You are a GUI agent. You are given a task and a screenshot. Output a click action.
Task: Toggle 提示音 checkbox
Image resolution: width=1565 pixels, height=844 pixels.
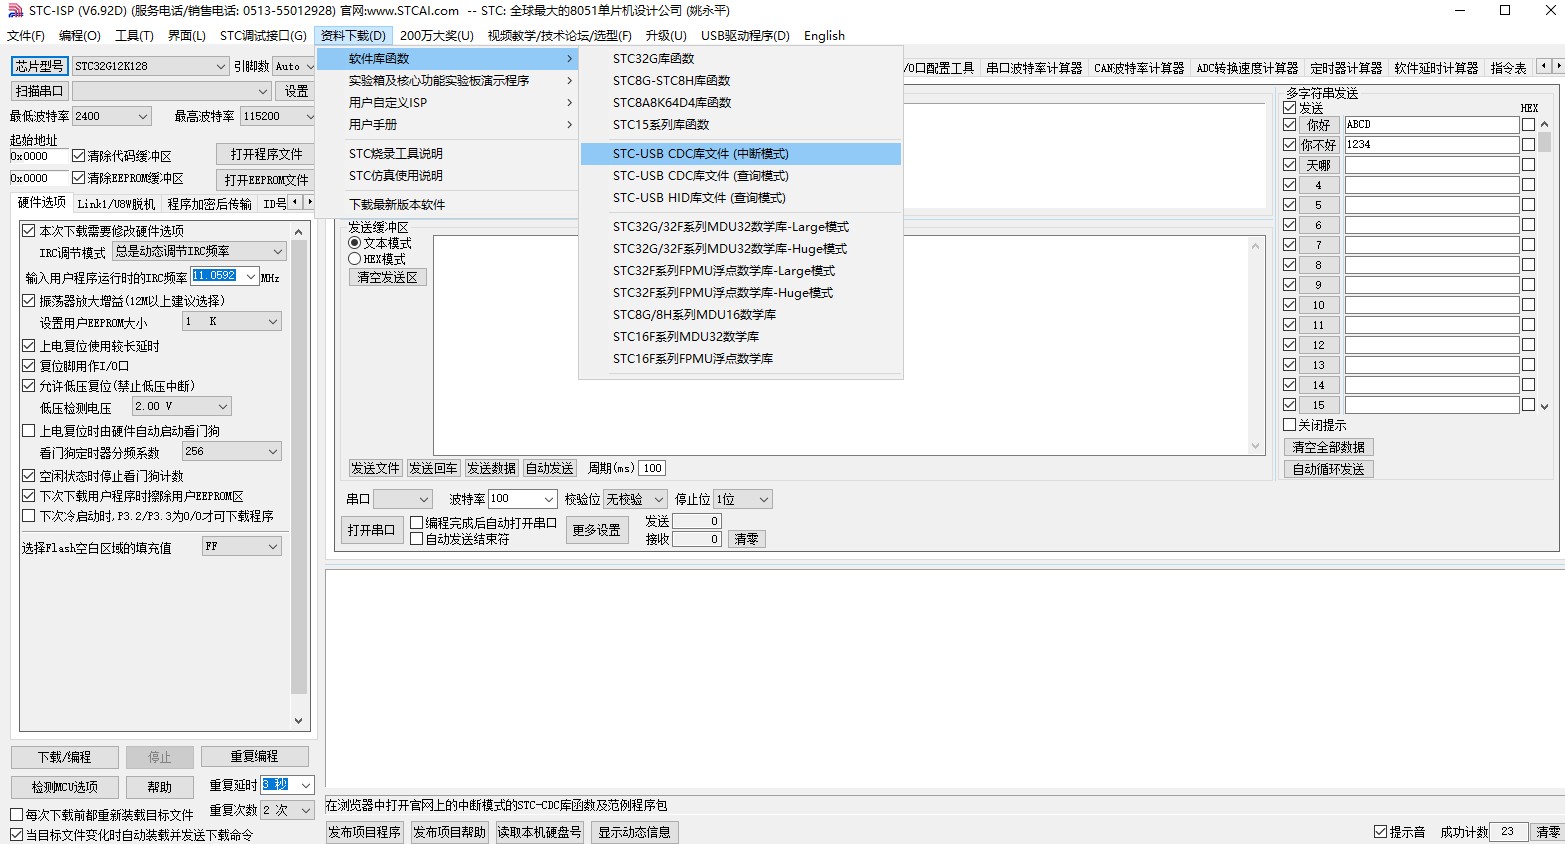click(x=1380, y=832)
